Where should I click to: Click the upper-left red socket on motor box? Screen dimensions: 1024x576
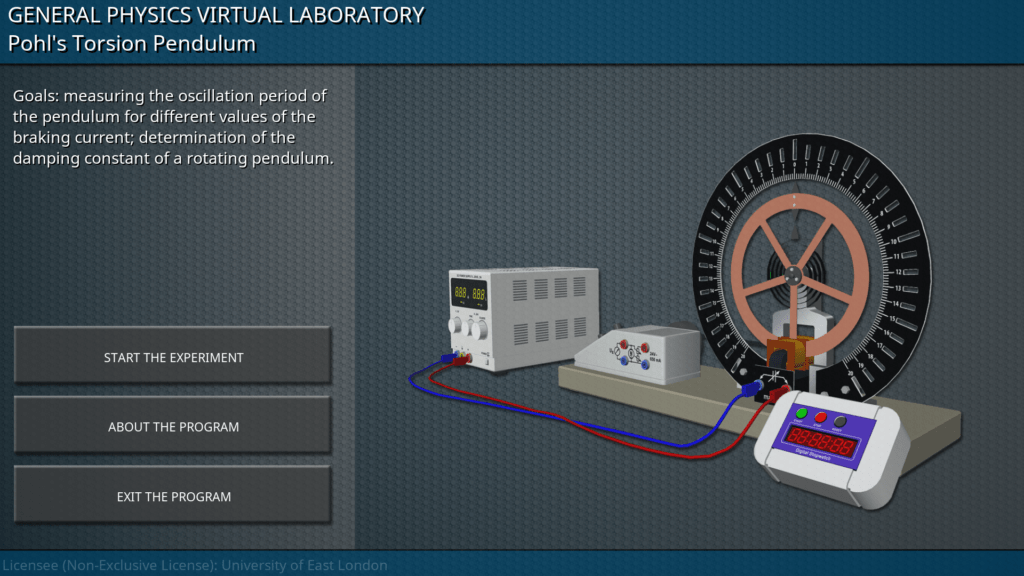[623, 343]
